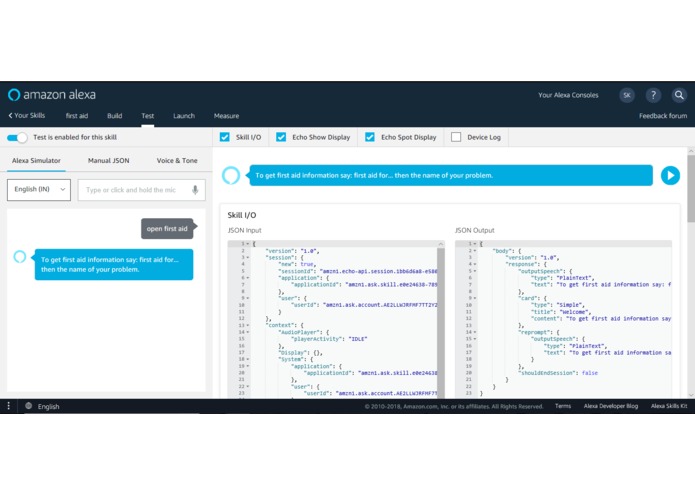Collapse the context fold at line 13 in JSON Input
Screen dimensions: 695x494
(248, 325)
